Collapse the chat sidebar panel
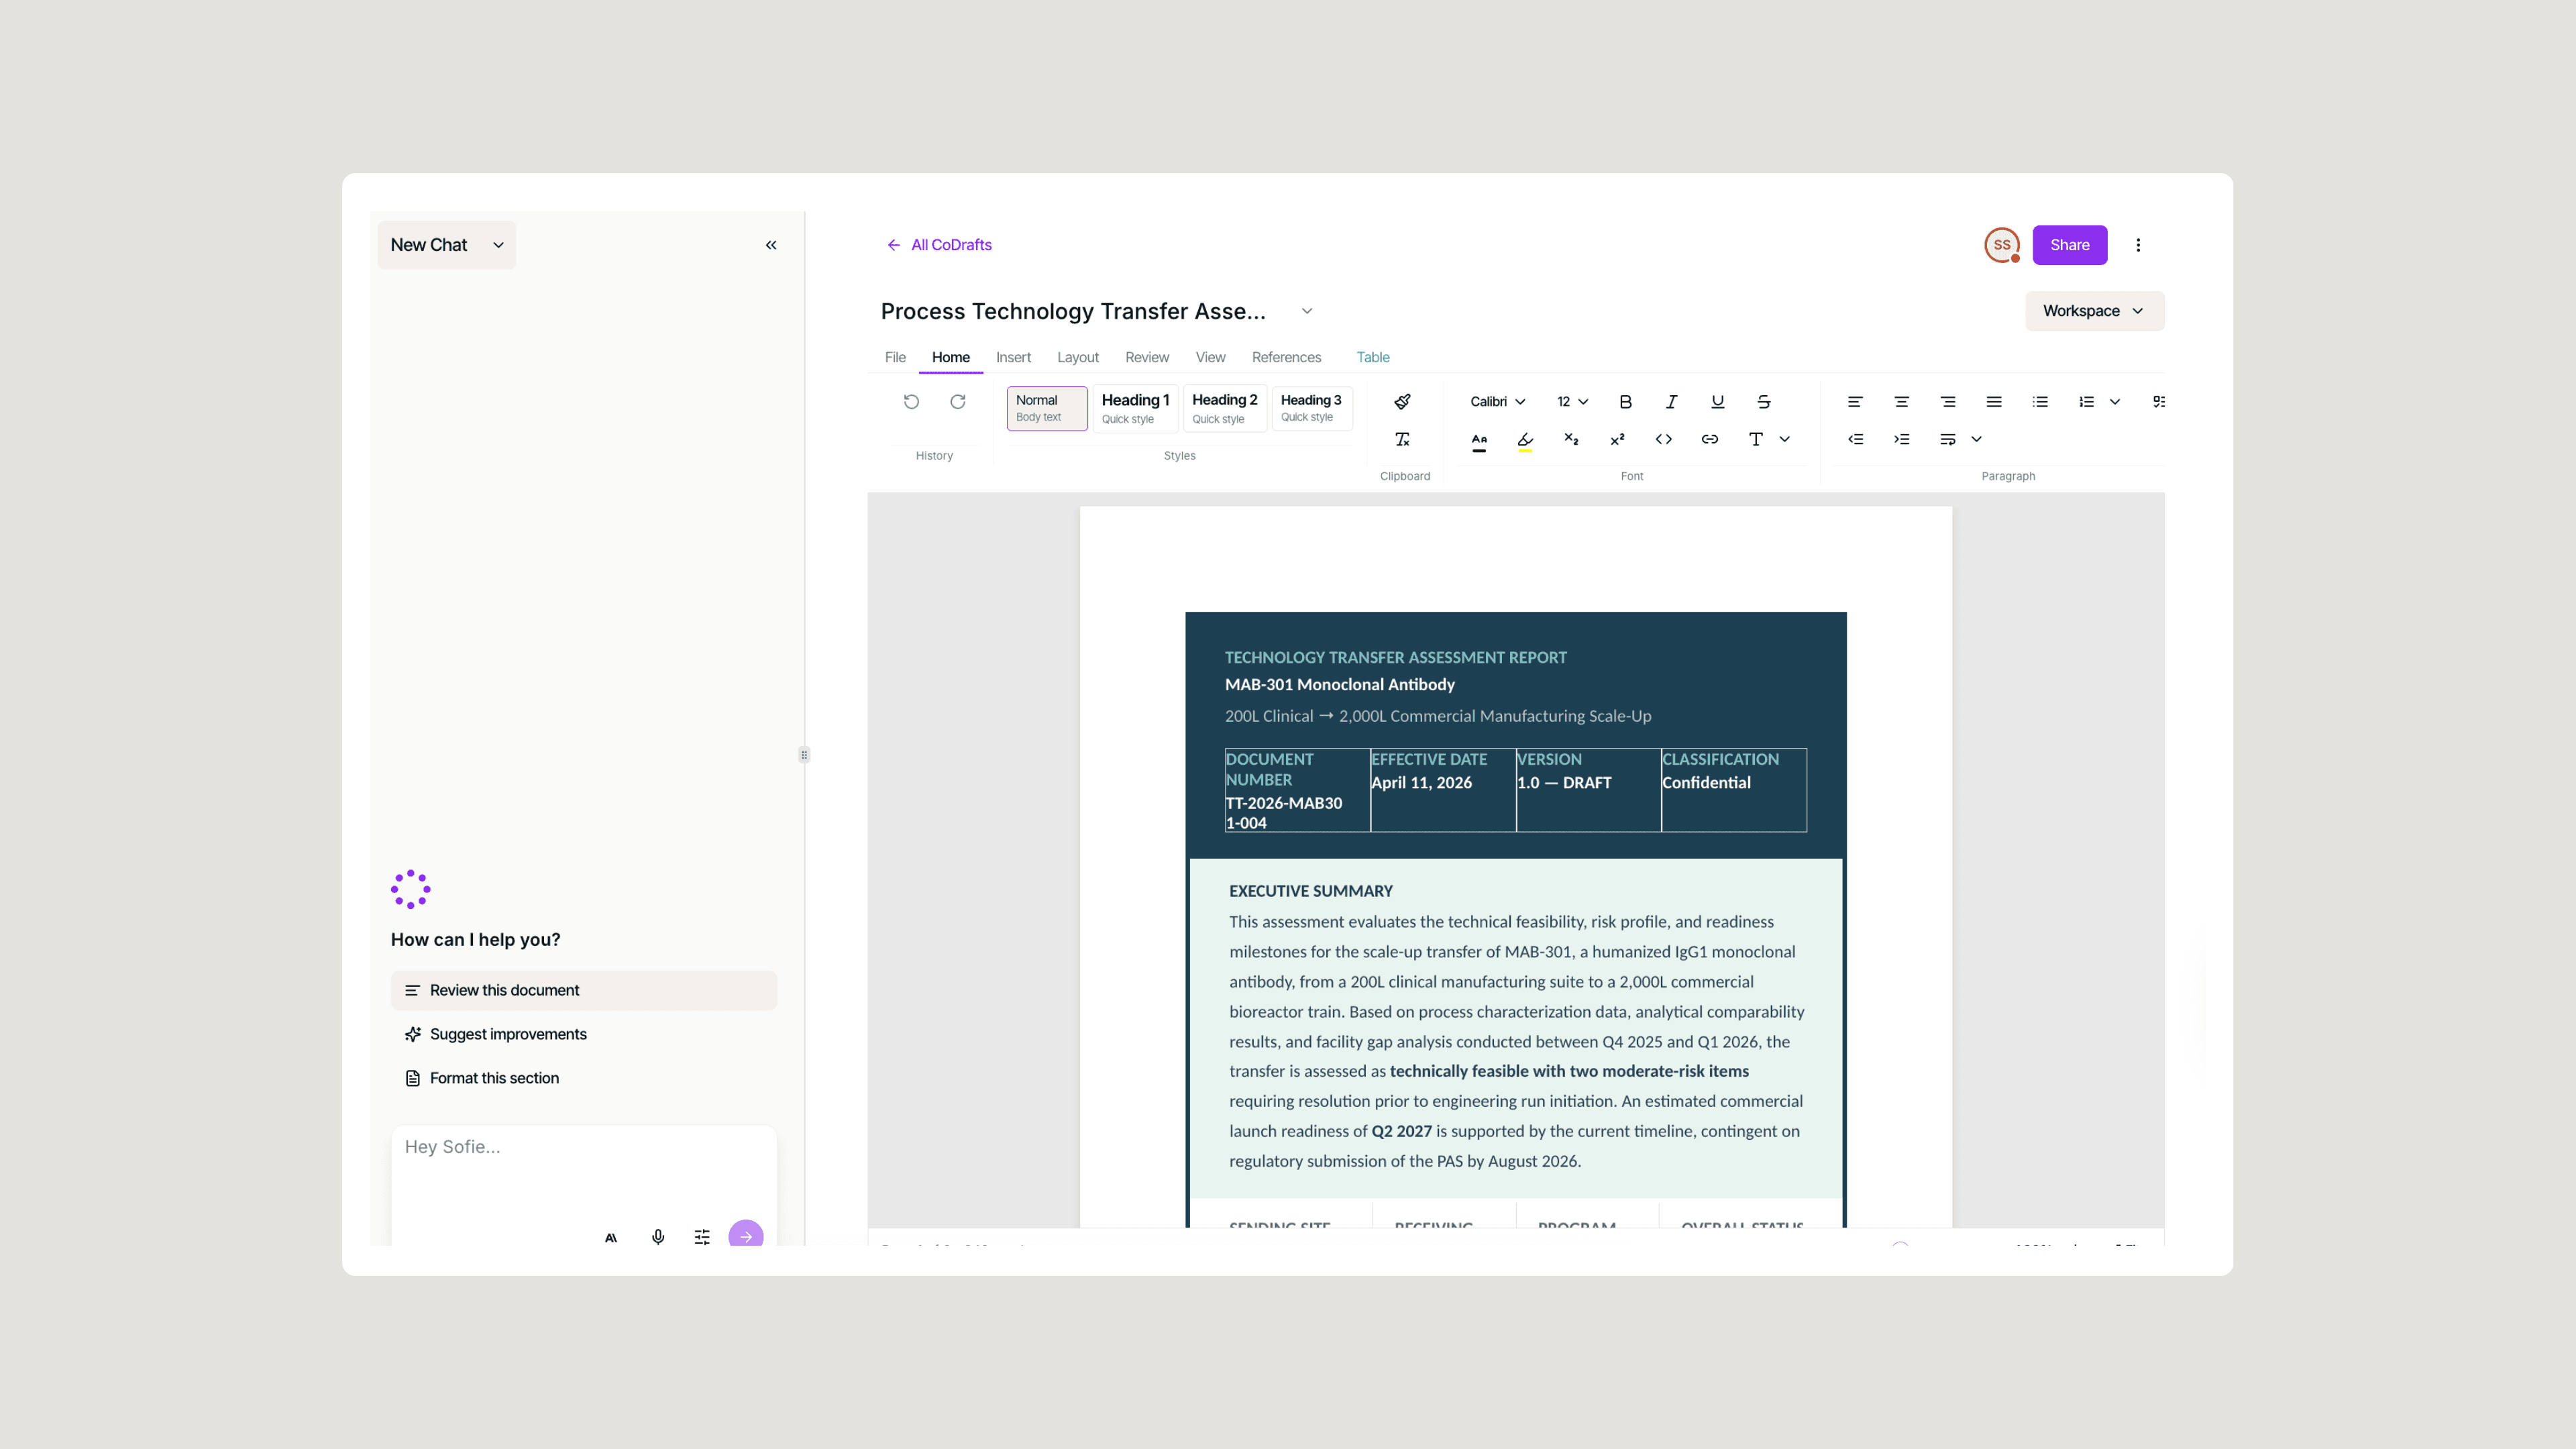This screenshot has width=2576, height=1449. 771,245
